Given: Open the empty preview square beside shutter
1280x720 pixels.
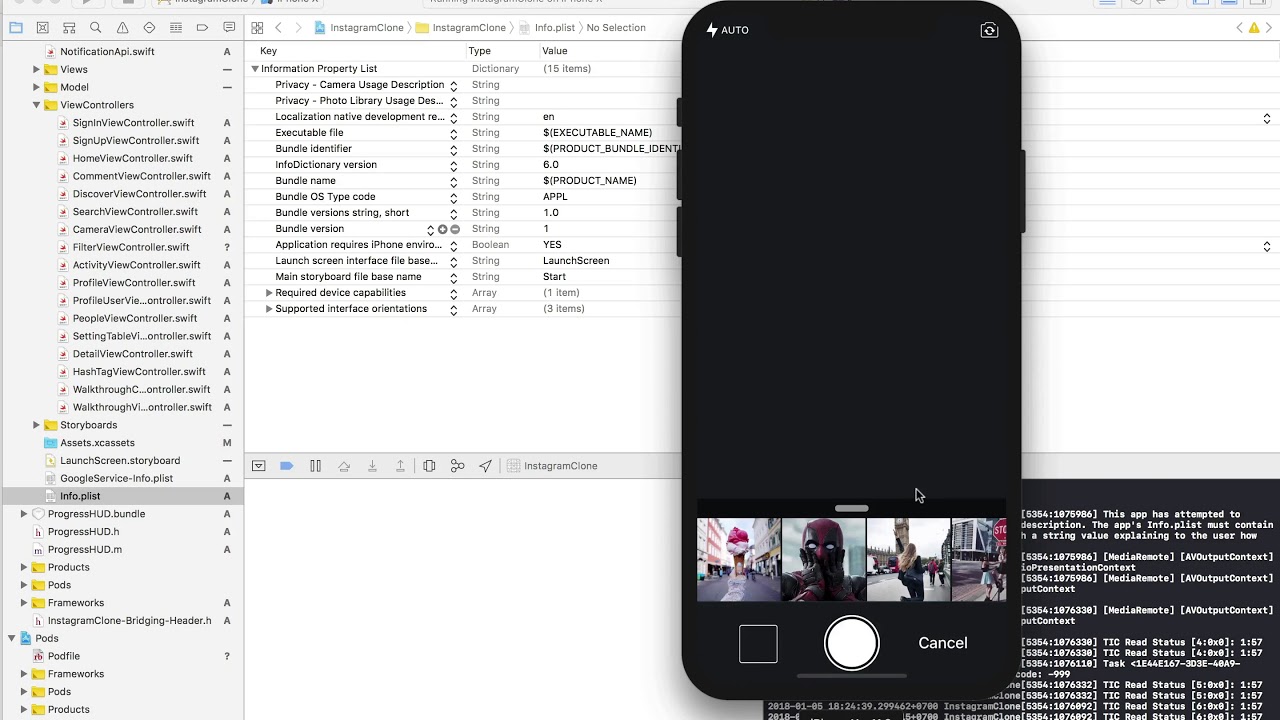Looking at the screenshot, I should pyautogui.click(x=758, y=644).
